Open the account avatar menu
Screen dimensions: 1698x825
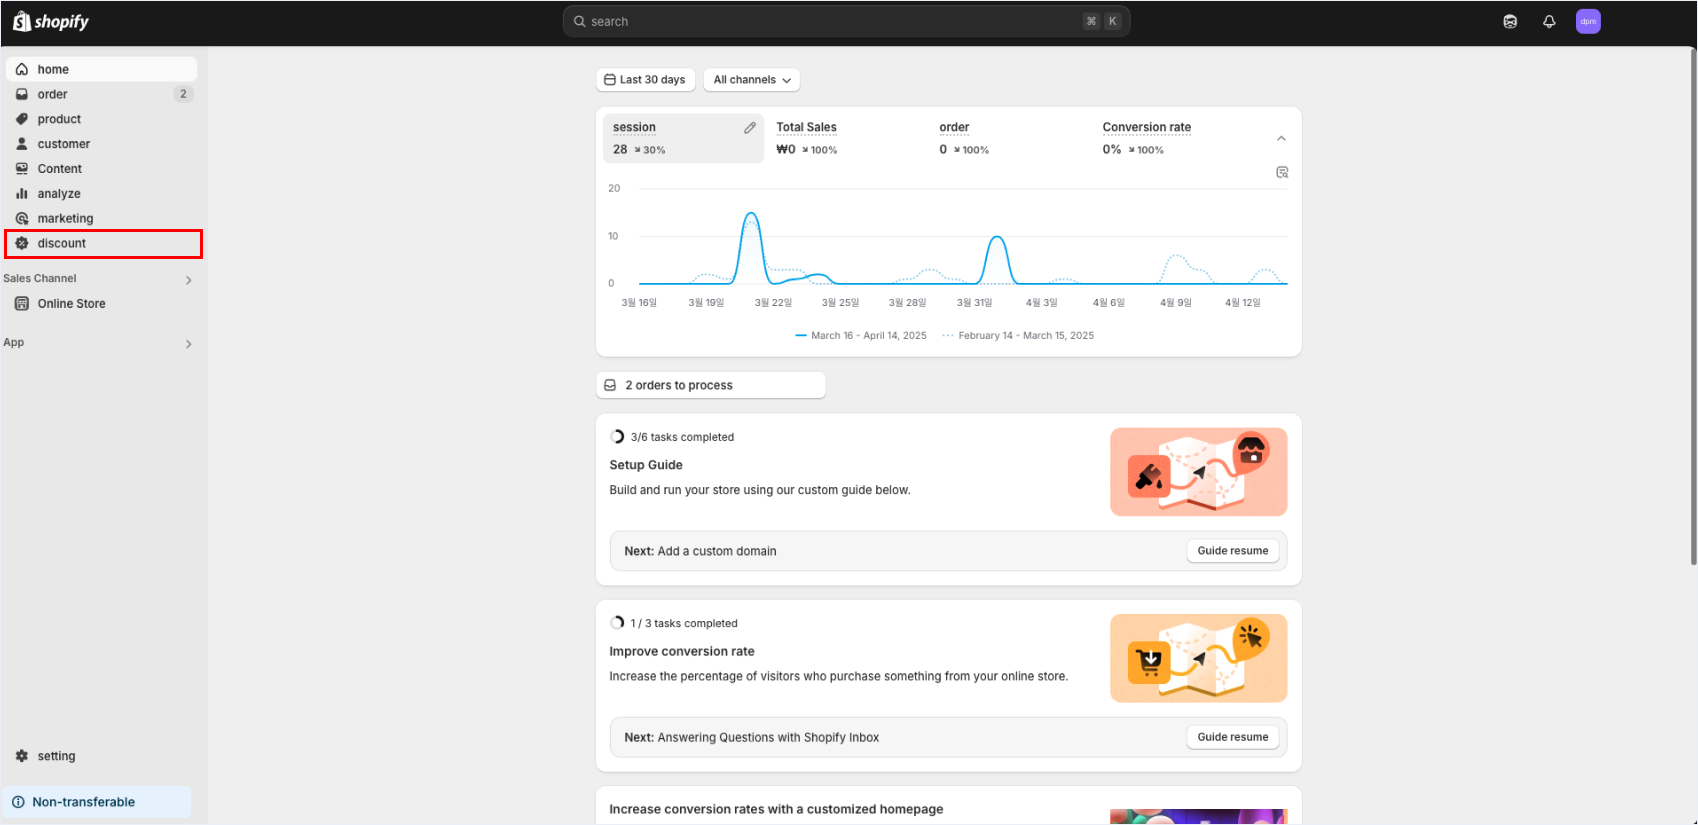tap(1588, 21)
